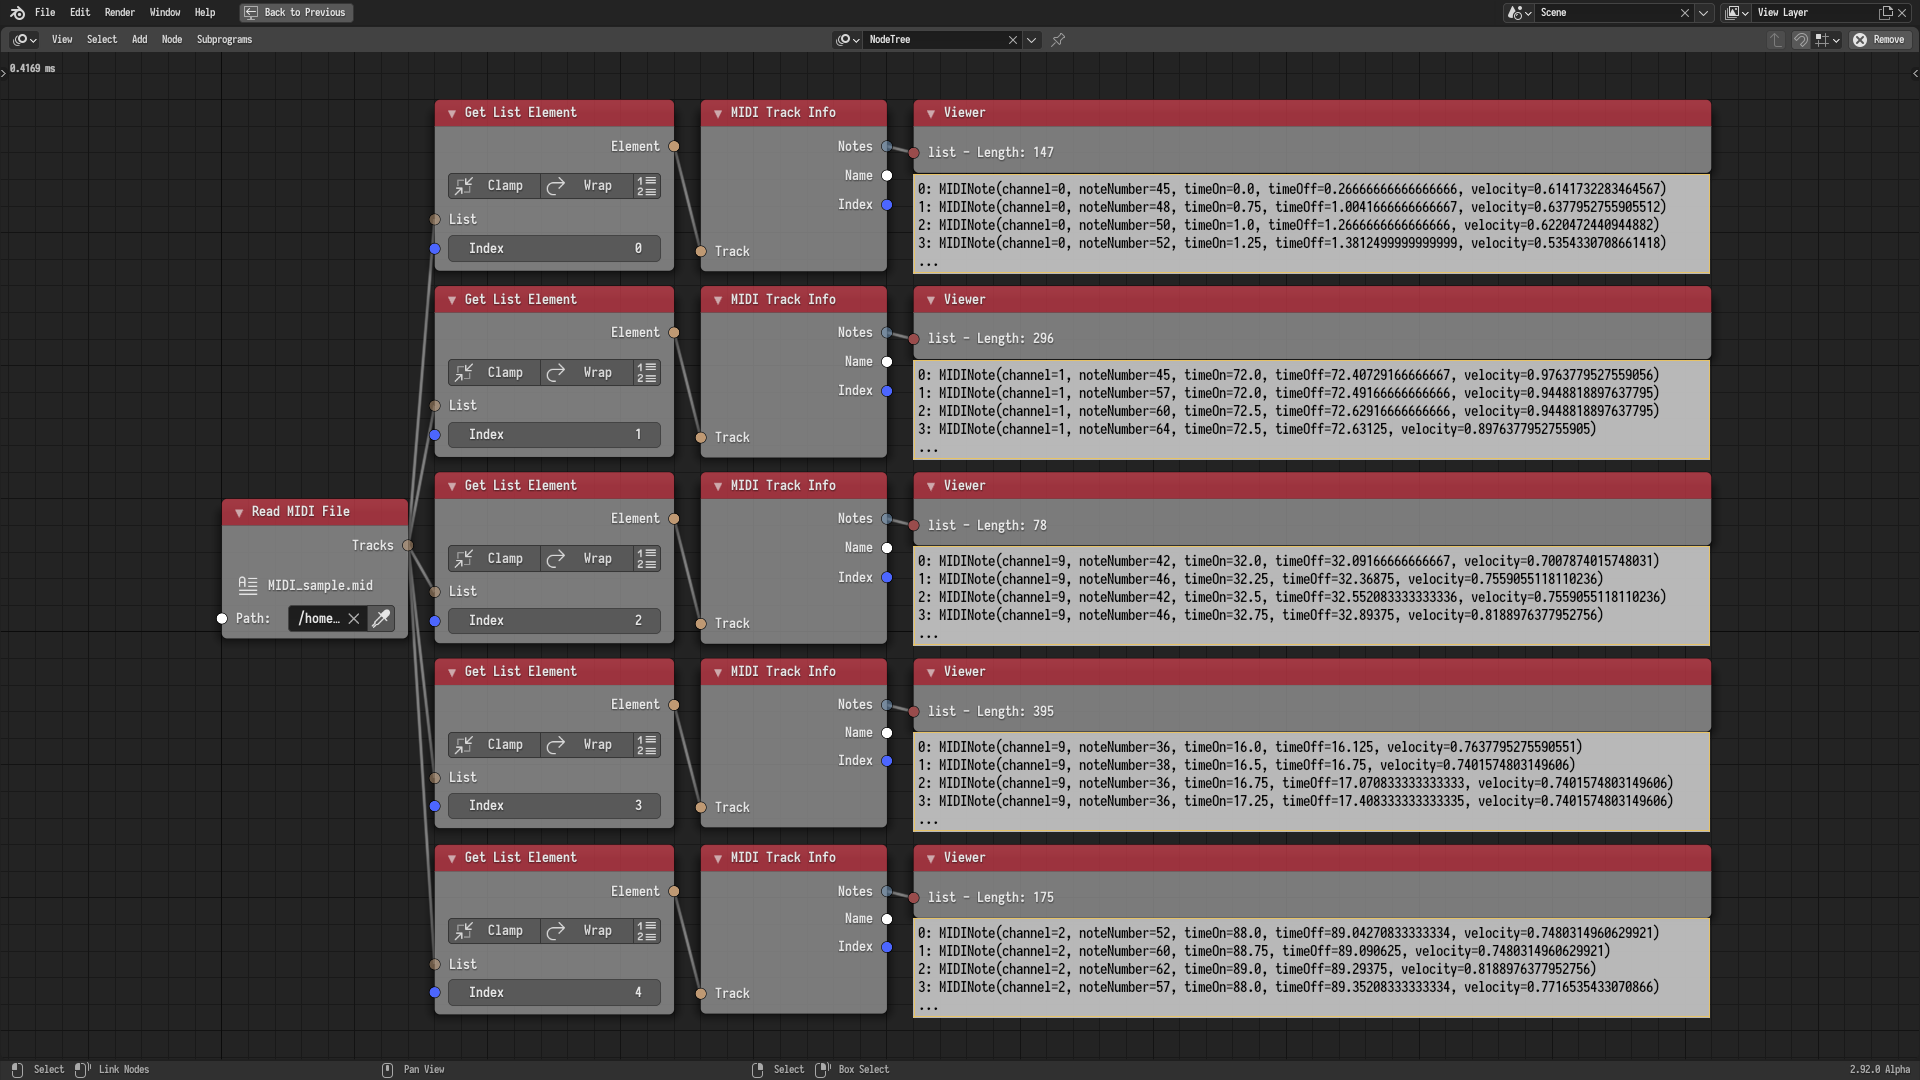Click the file picker icon next to Path

coord(381,619)
